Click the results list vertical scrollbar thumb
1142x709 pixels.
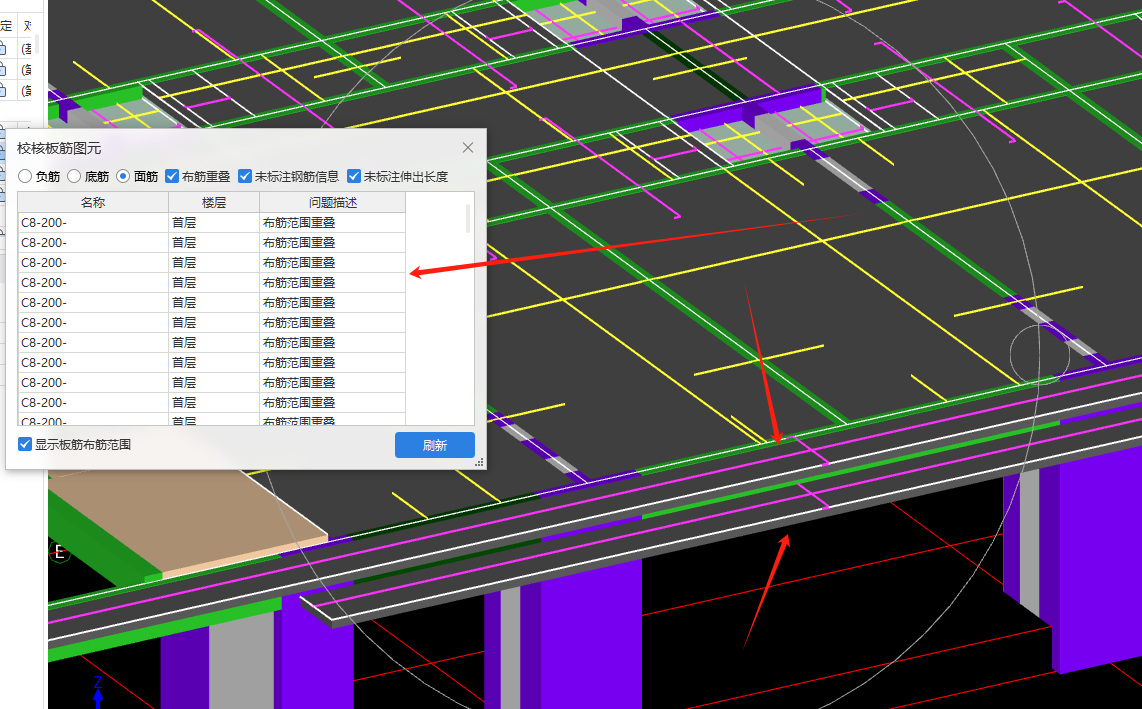click(468, 219)
